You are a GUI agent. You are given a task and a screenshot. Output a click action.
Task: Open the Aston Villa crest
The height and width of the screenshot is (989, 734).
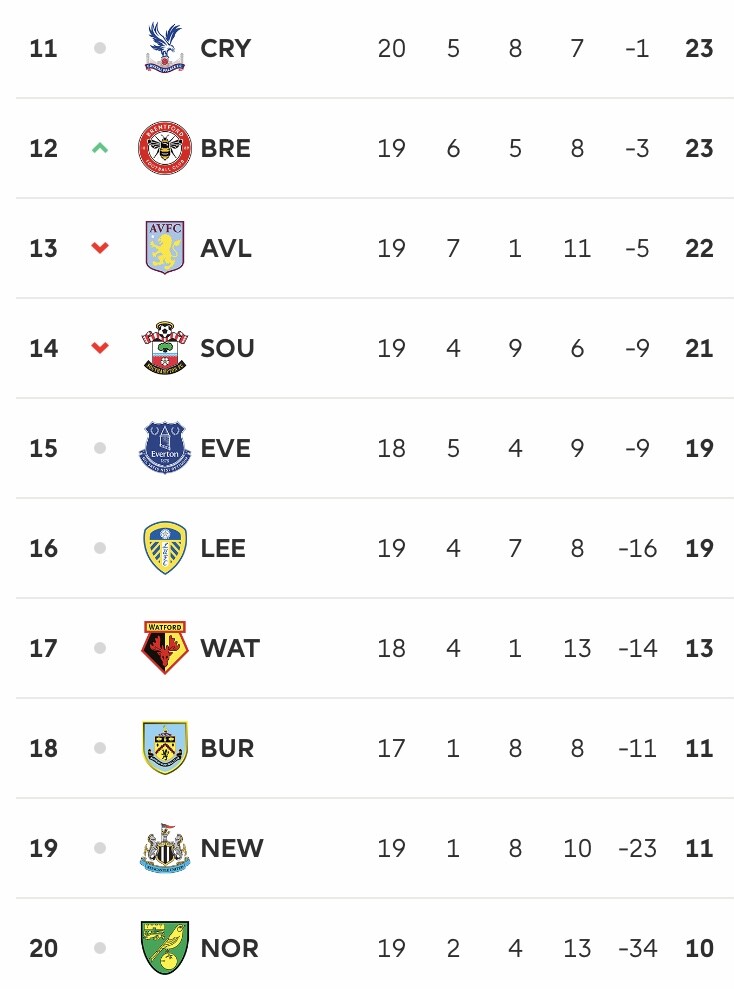(165, 247)
